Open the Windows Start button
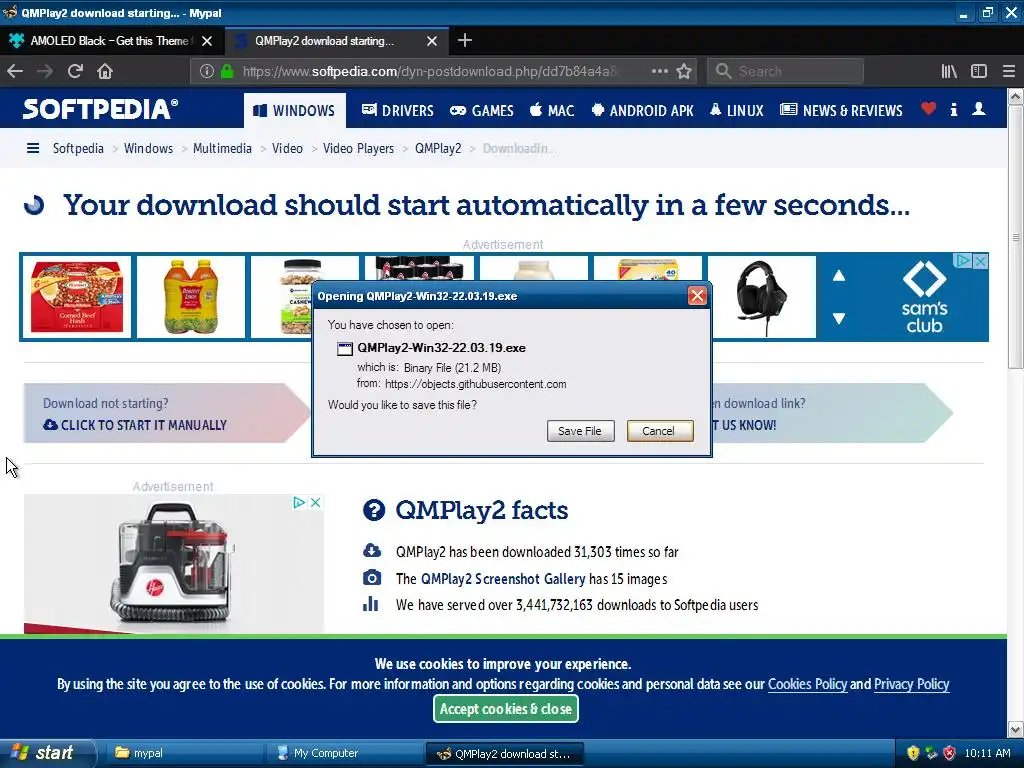The image size is (1024, 768). (x=47, y=753)
